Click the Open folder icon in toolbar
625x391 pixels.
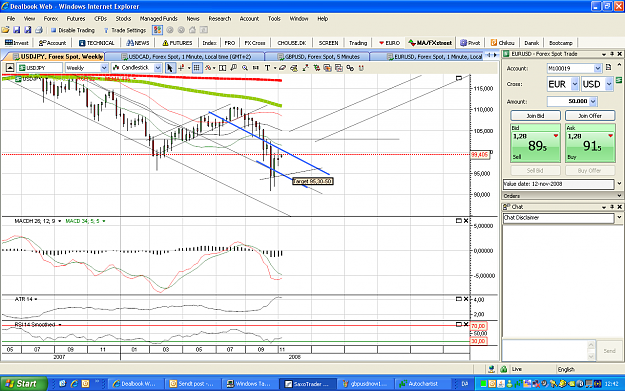[x=5, y=30]
